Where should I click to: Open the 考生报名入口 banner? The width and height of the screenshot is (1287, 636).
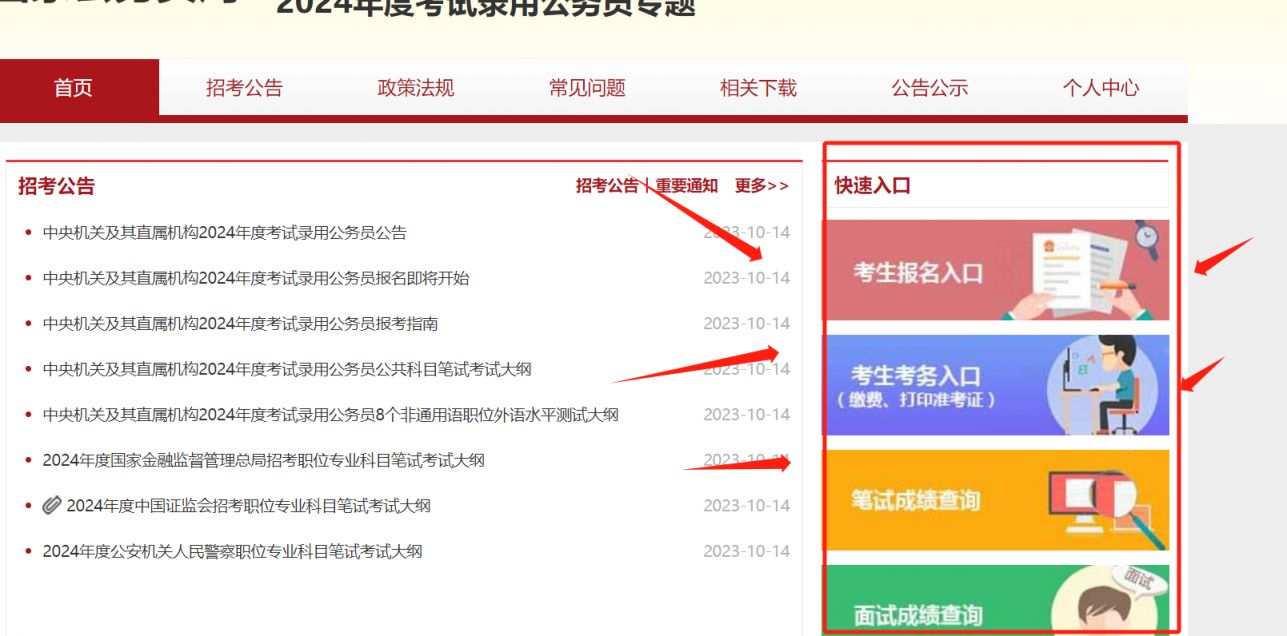click(996, 270)
